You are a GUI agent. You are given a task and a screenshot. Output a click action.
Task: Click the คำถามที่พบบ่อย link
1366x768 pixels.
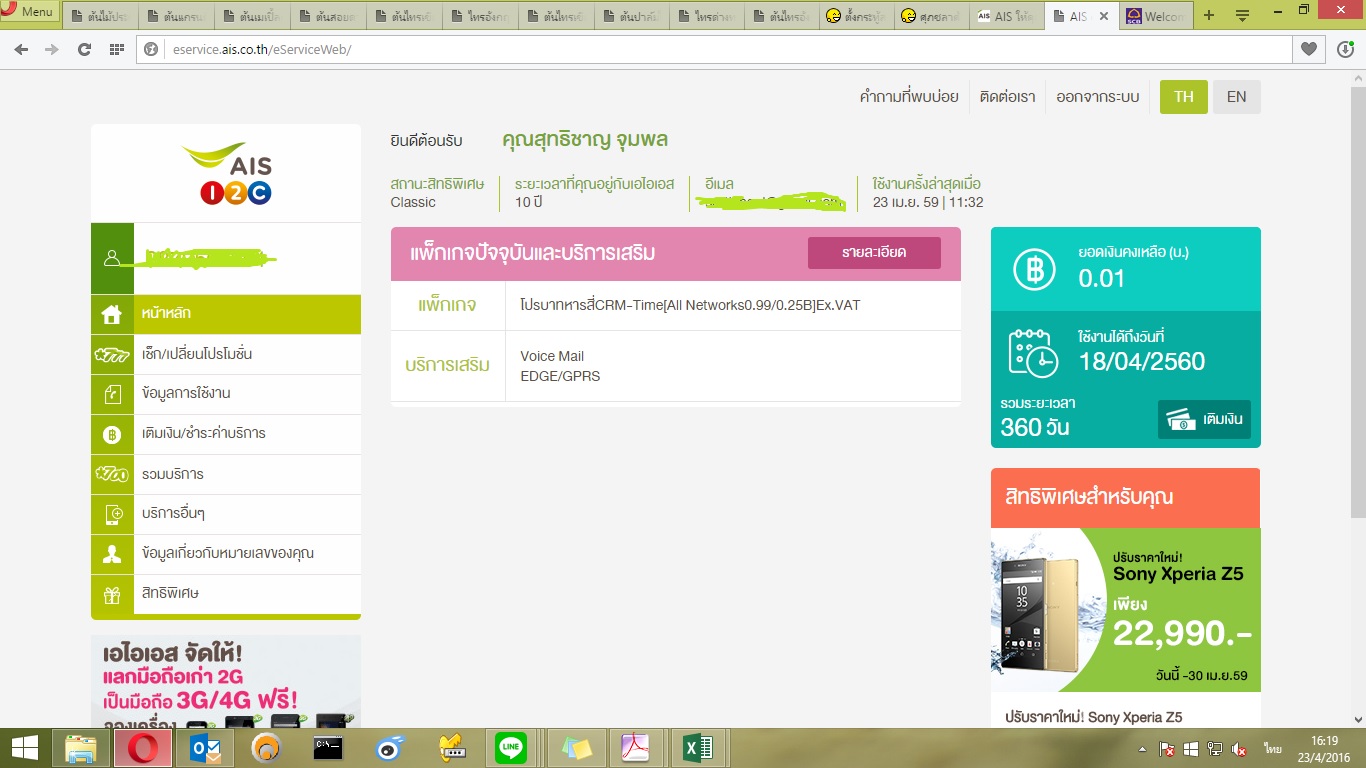tap(909, 97)
